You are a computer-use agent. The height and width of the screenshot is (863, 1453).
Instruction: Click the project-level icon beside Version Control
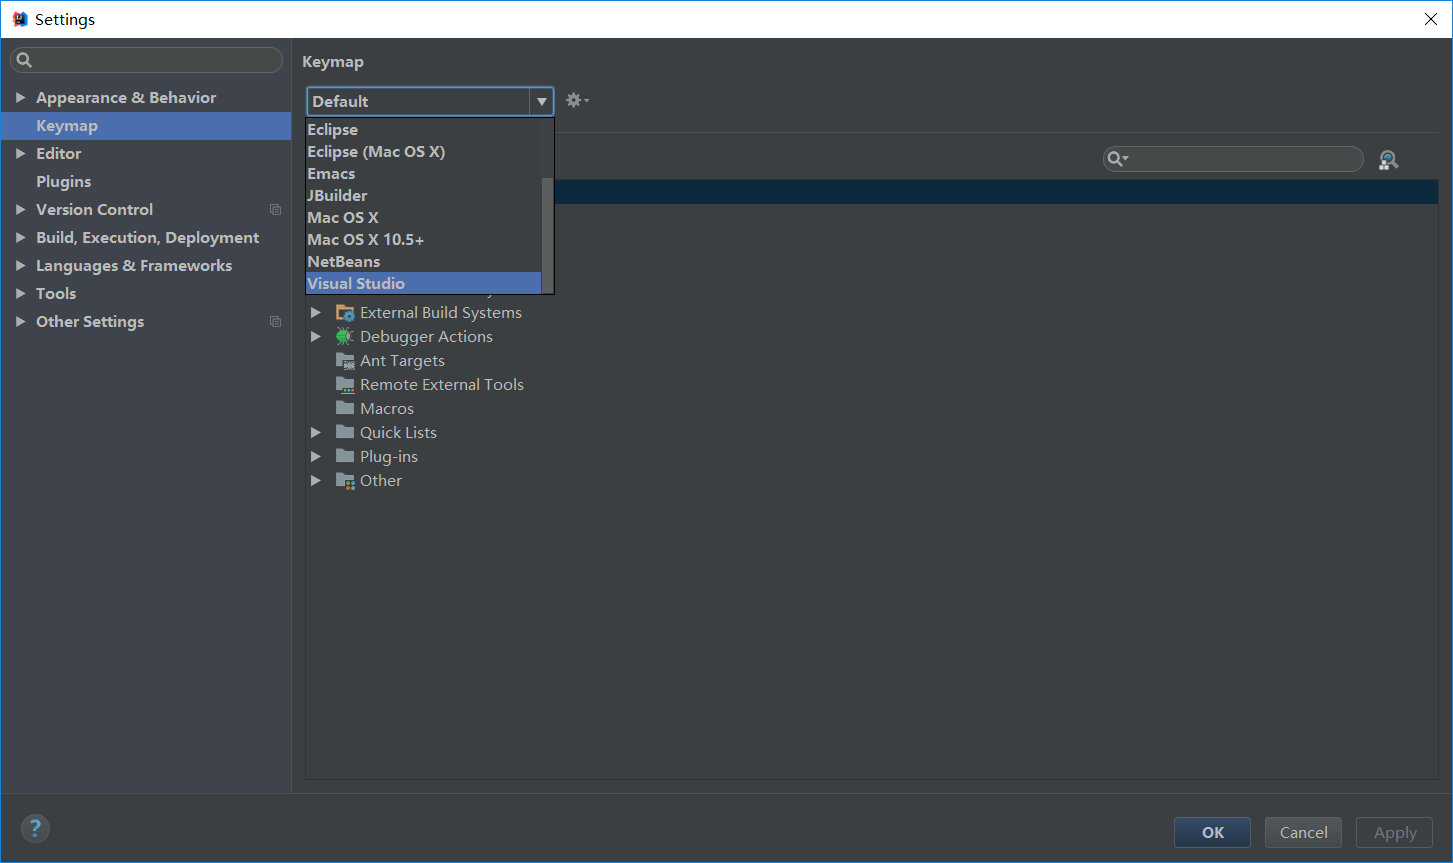(x=275, y=210)
